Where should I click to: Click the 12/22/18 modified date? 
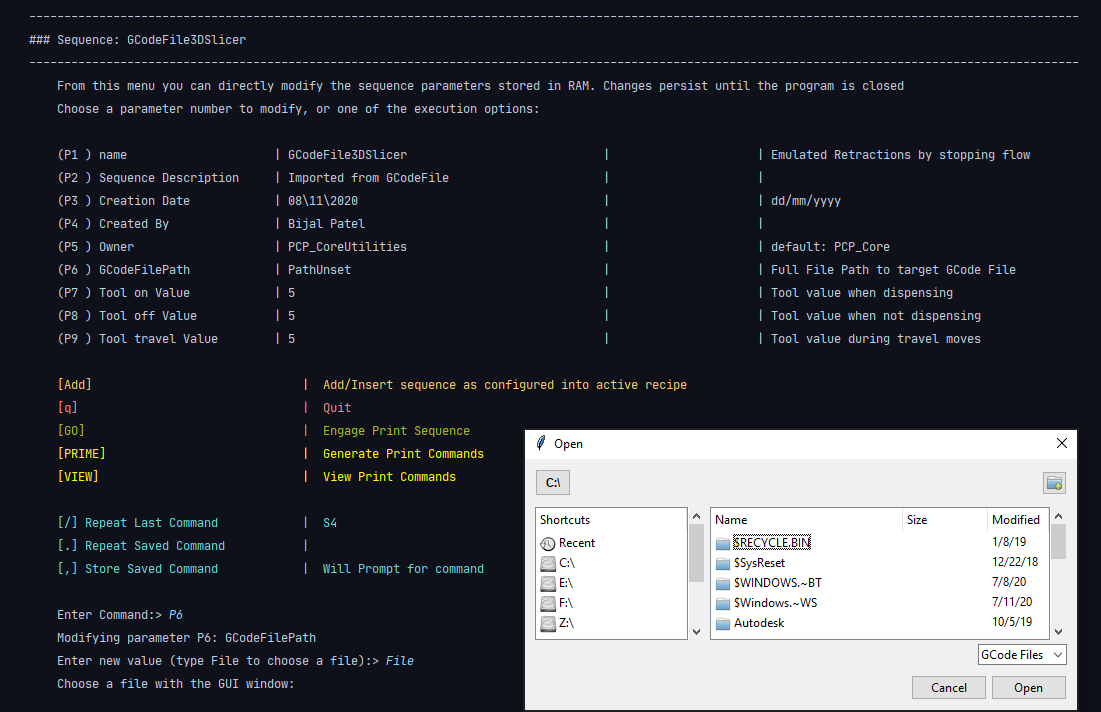[1015, 562]
